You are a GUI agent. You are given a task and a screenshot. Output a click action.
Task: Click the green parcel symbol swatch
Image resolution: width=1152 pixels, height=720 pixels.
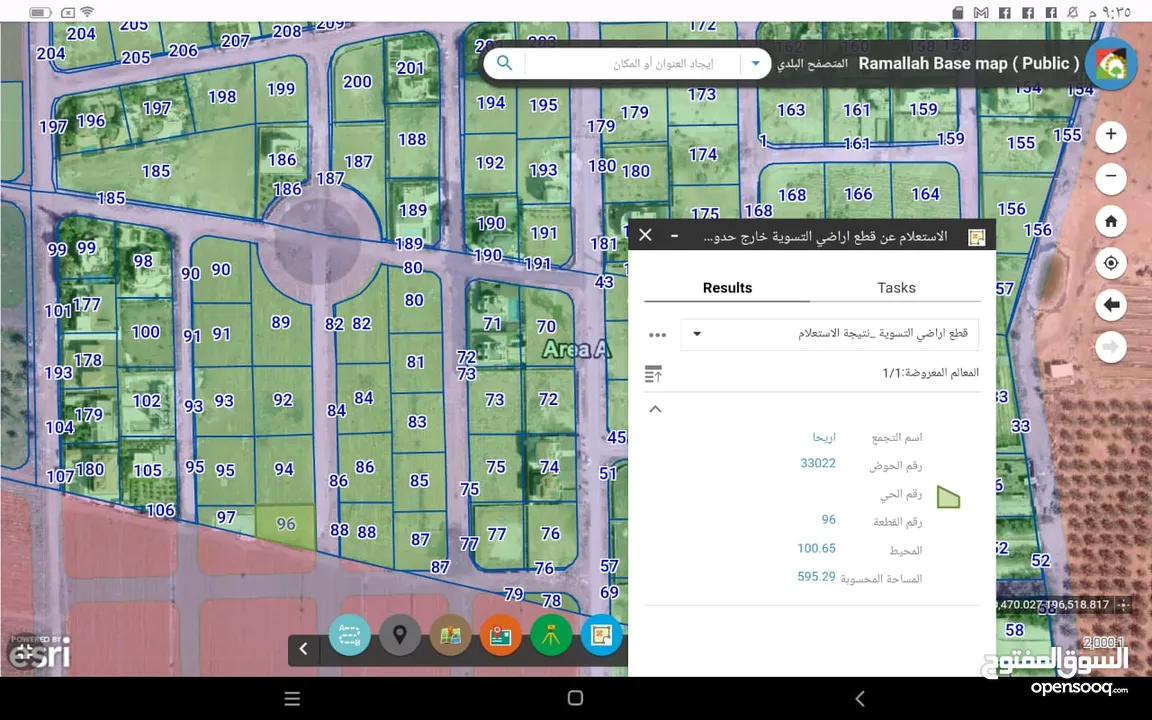tap(948, 496)
